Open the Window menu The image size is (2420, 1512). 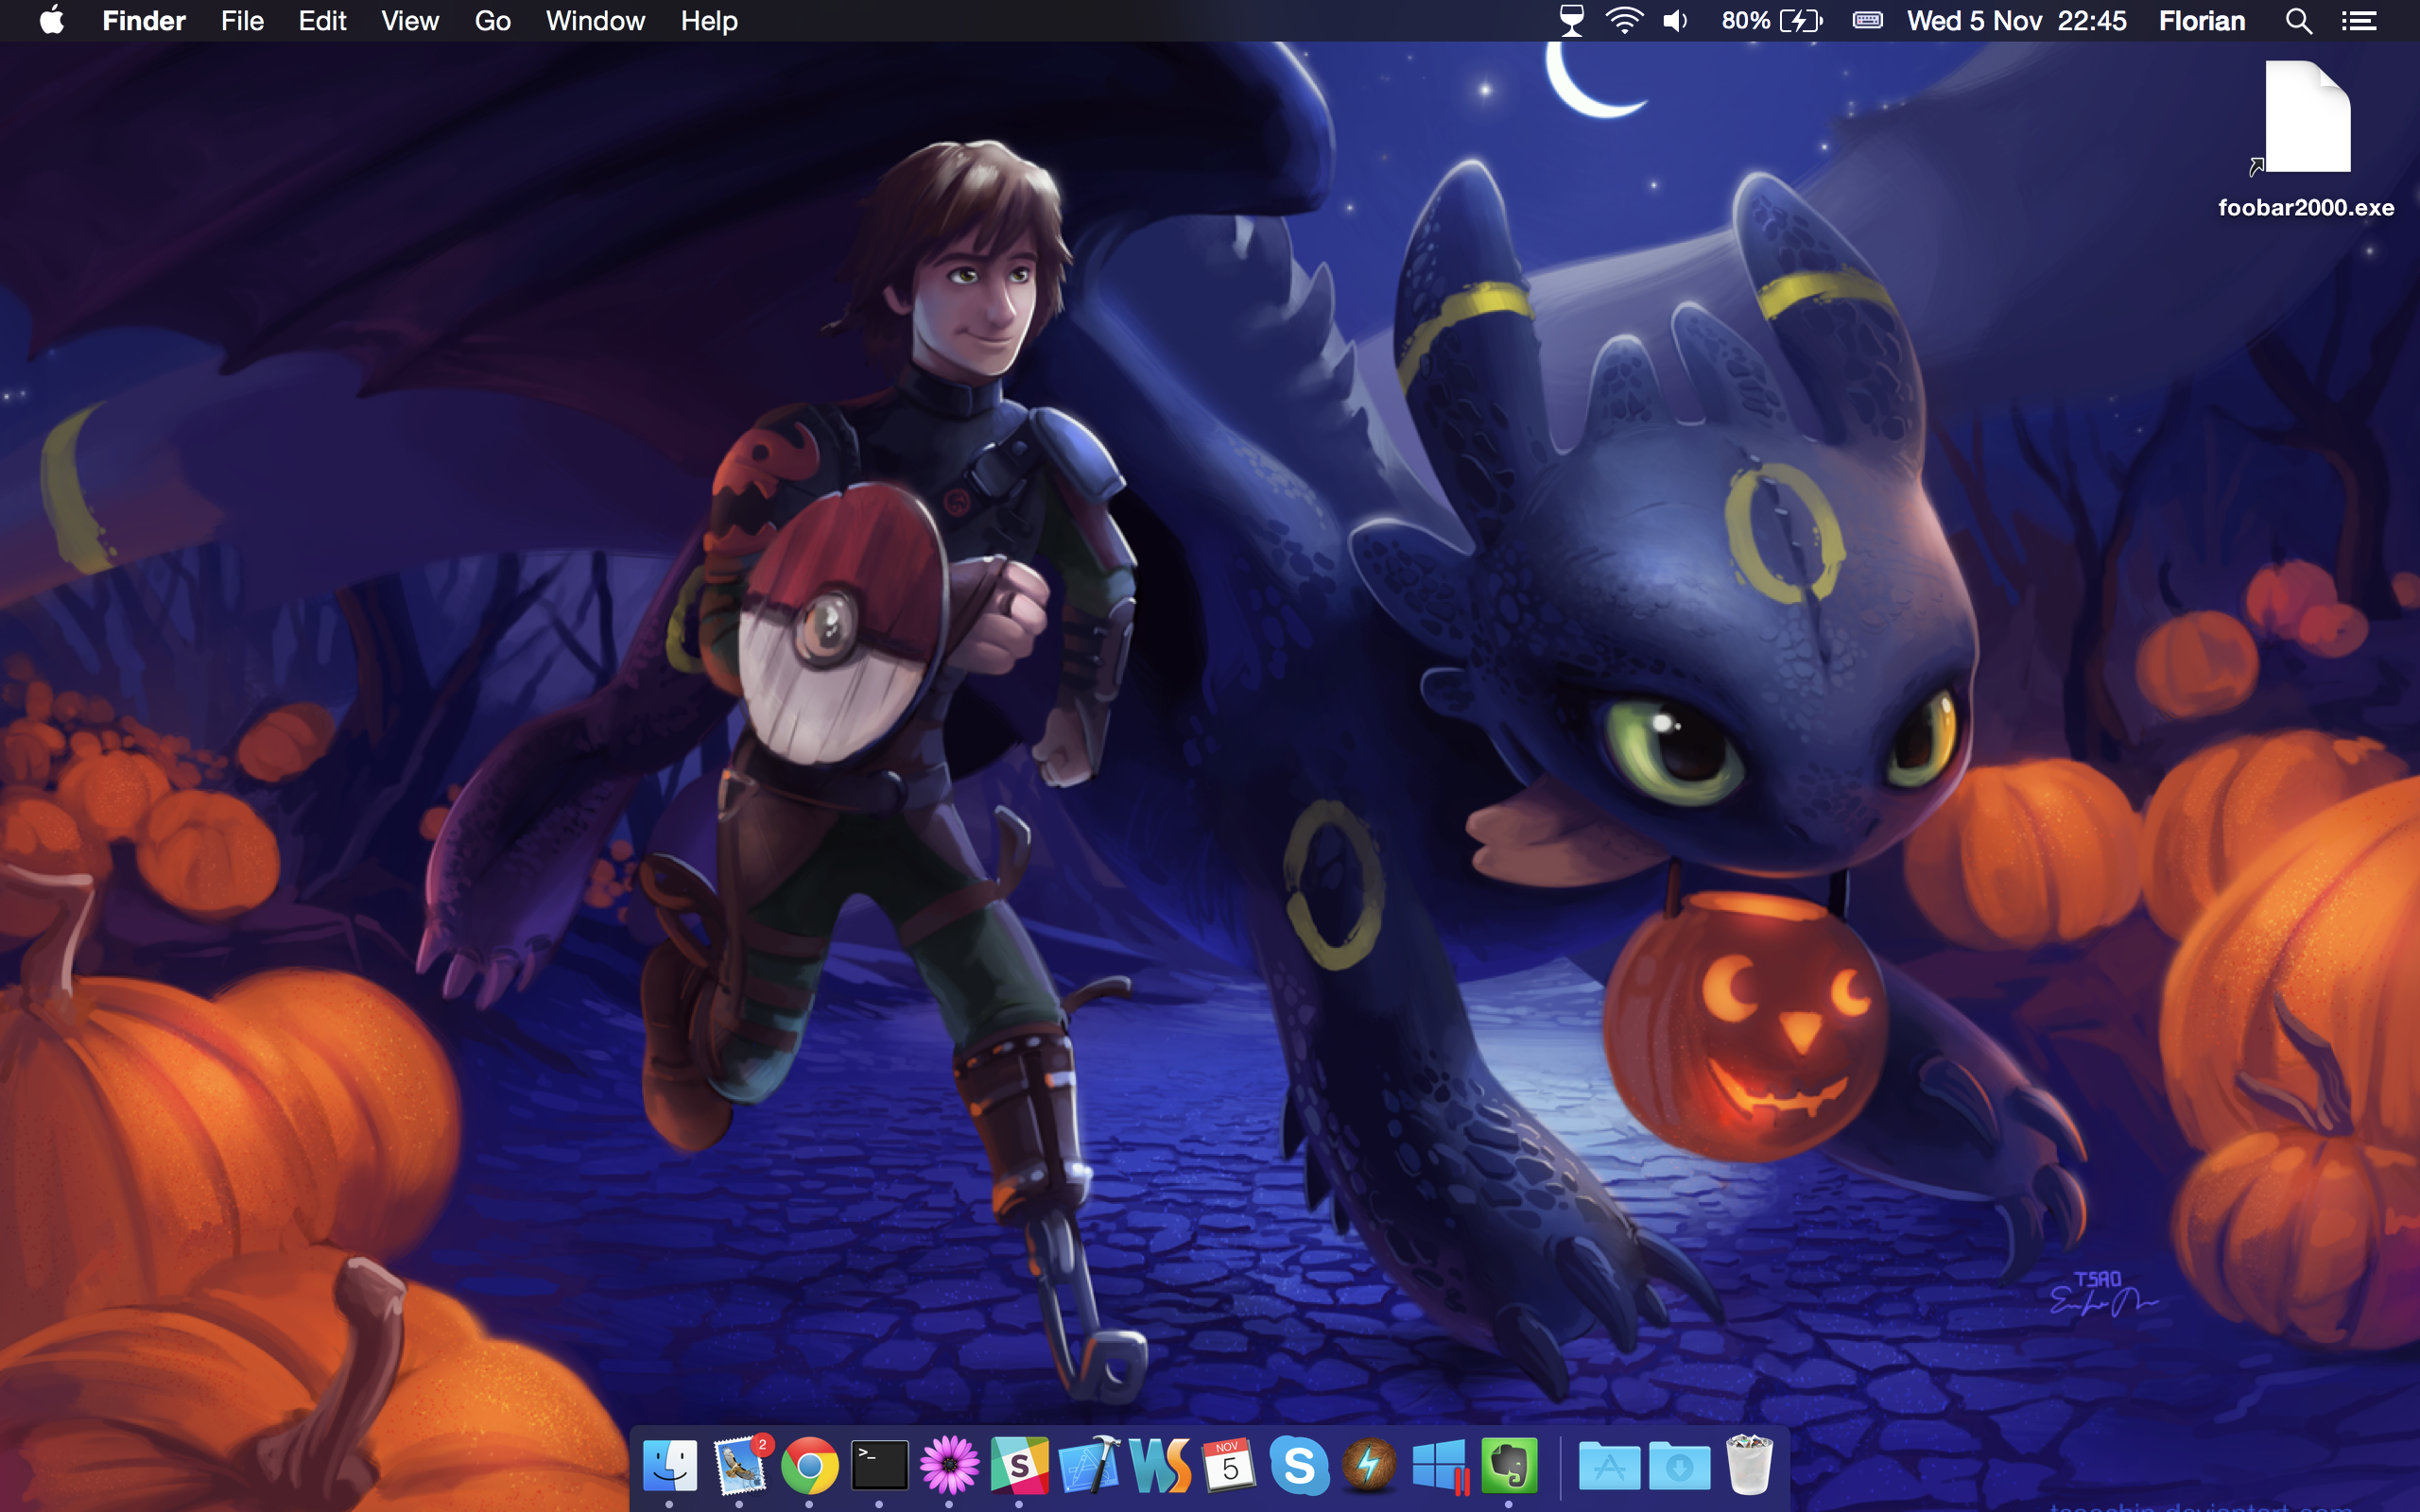click(x=595, y=21)
